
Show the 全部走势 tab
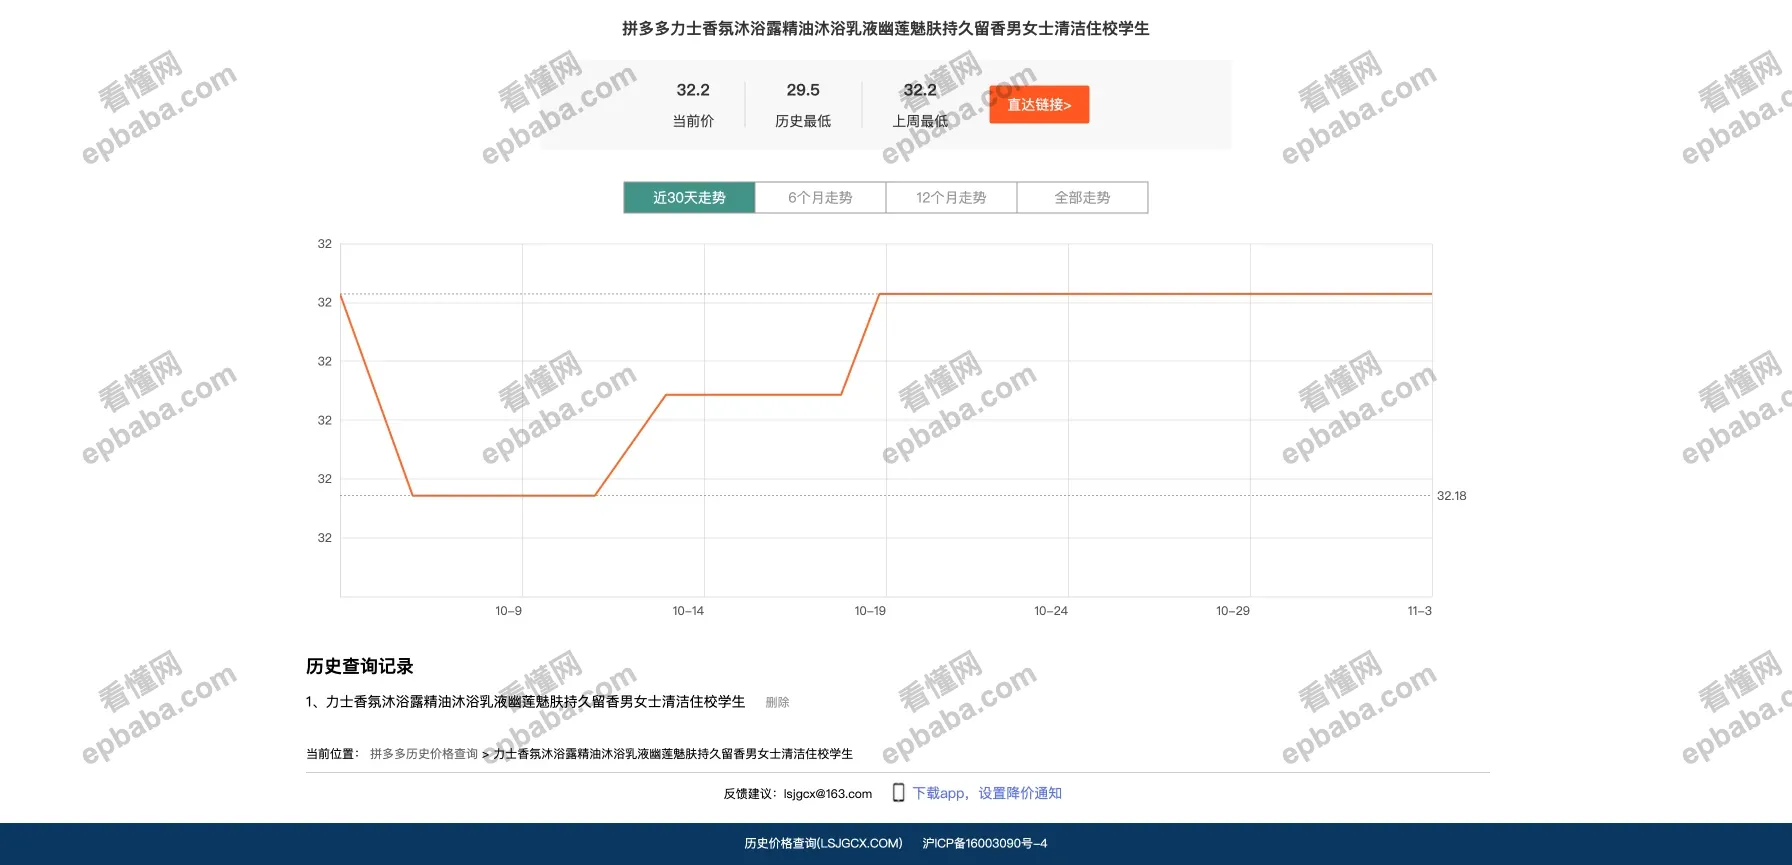[1082, 198]
